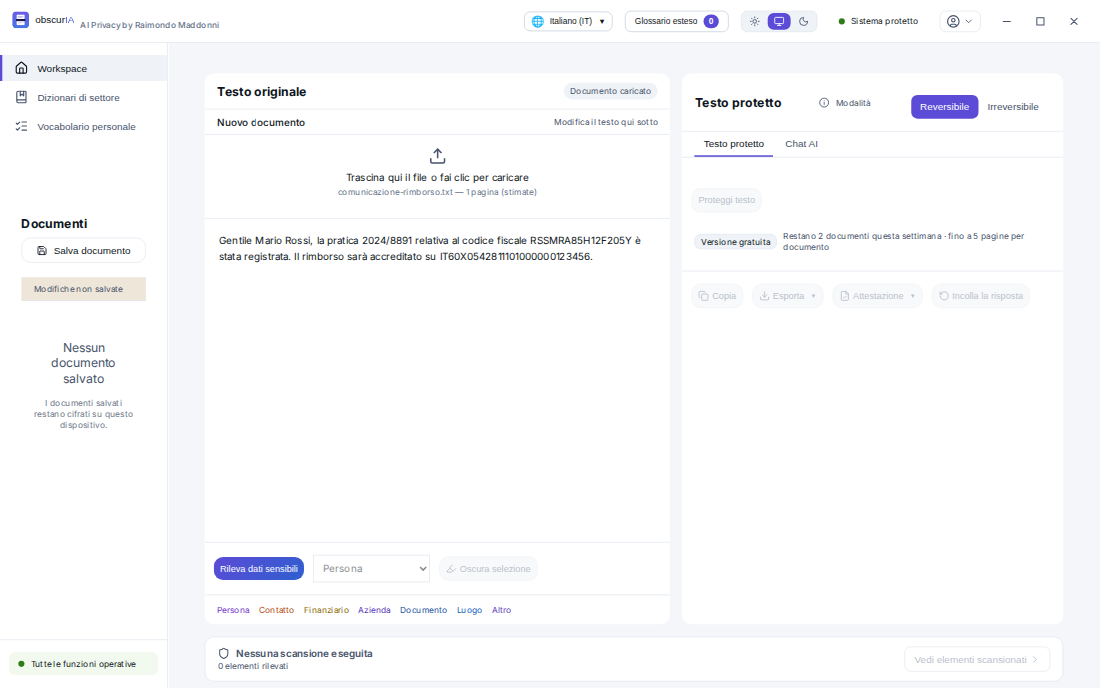Click the Nuovo documento title
Image resolution: width=1100 pixels, height=688 pixels.
click(261, 122)
